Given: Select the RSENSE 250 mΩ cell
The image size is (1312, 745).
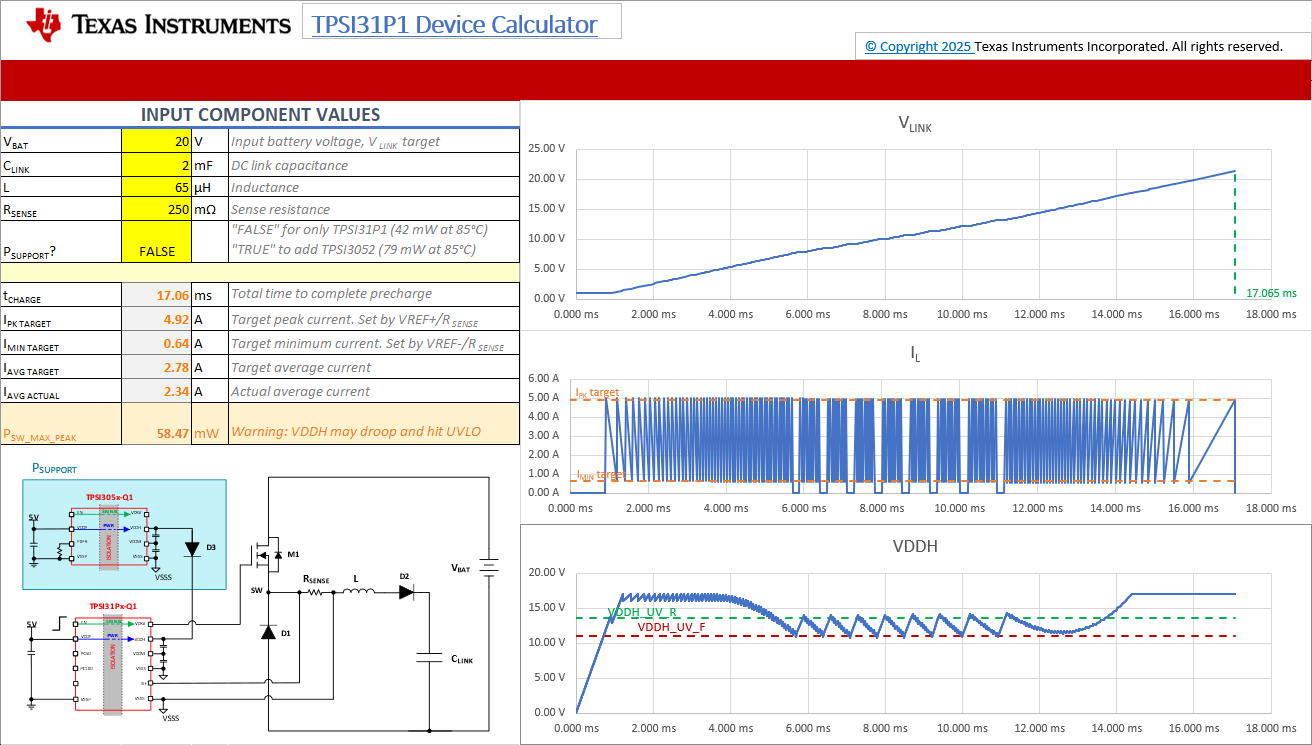Looking at the screenshot, I should [156, 211].
